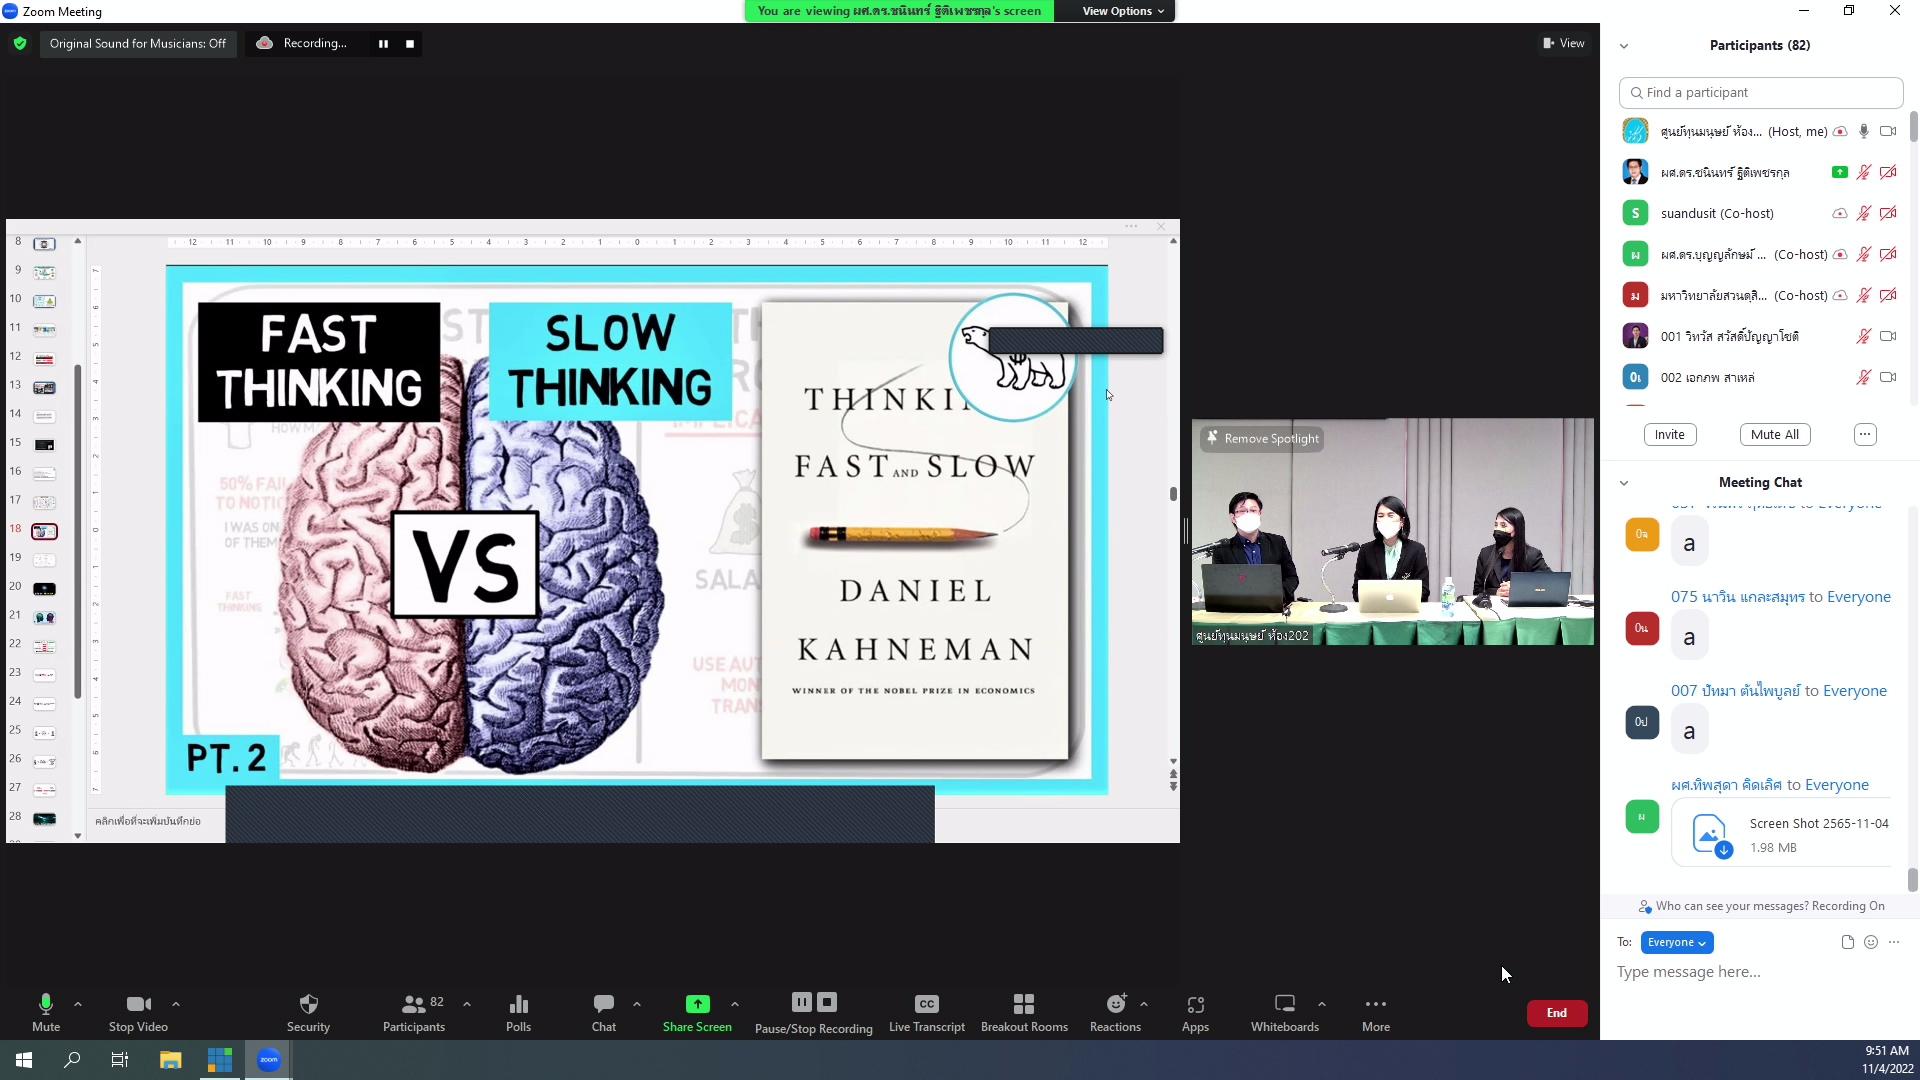Open File Explorer from taskbar
Viewport: 1920px width, 1080px height.
170,1060
